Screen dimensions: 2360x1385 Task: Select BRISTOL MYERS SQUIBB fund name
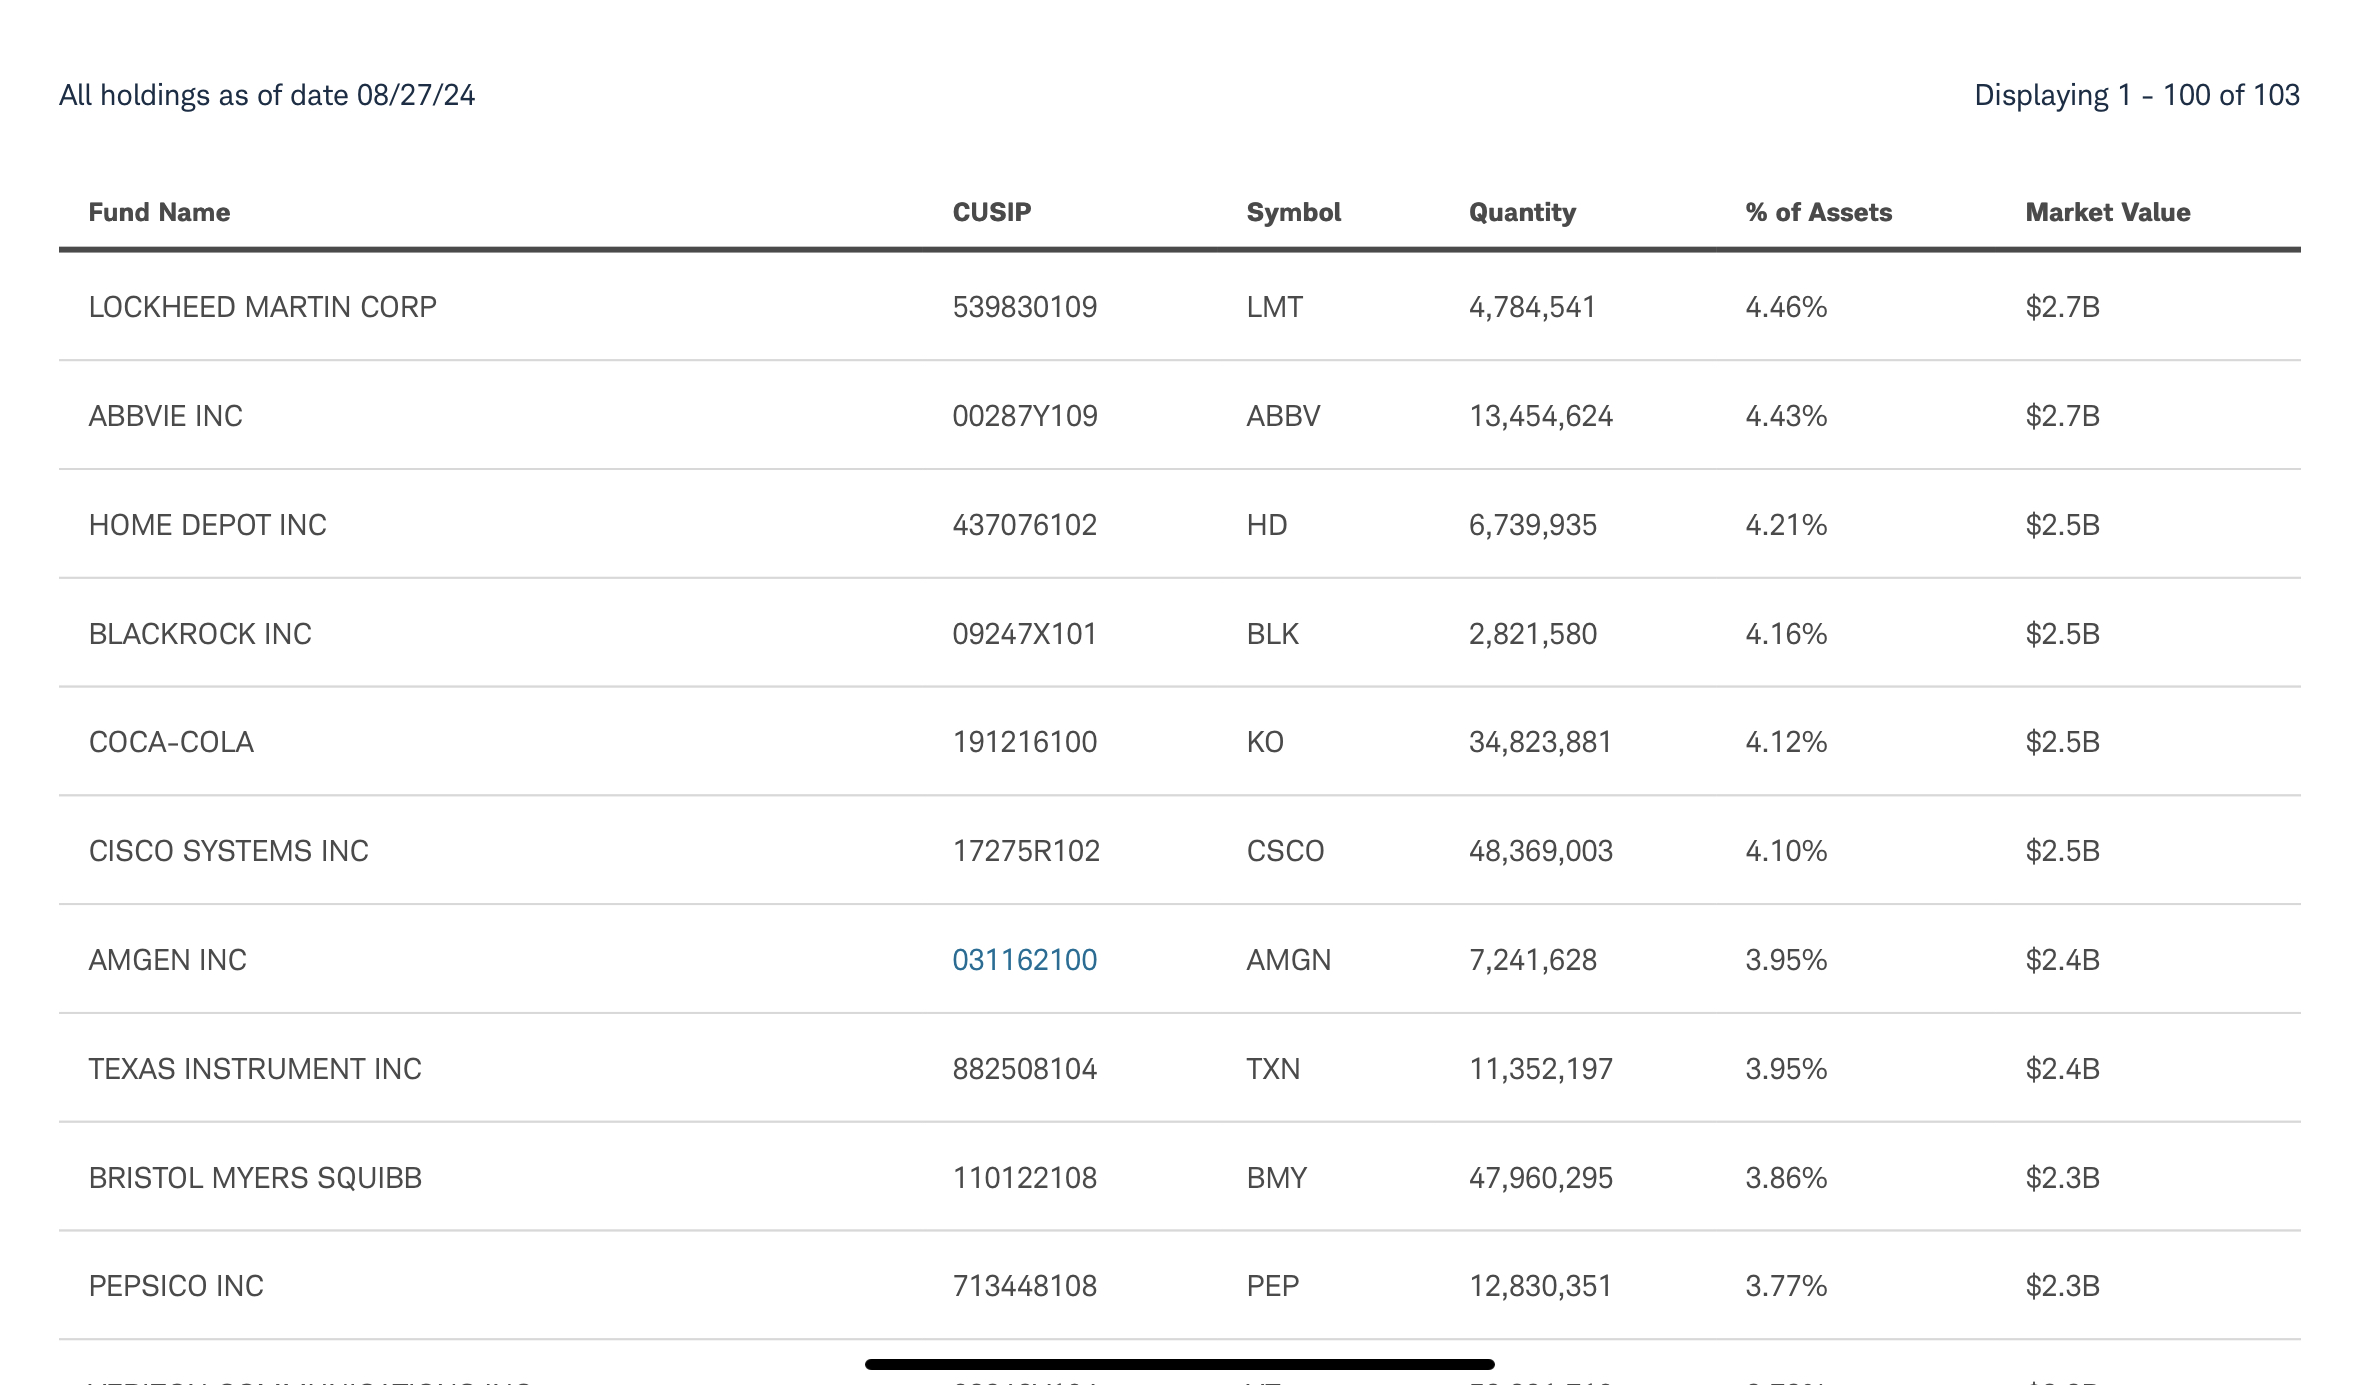tap(255, 1178)
